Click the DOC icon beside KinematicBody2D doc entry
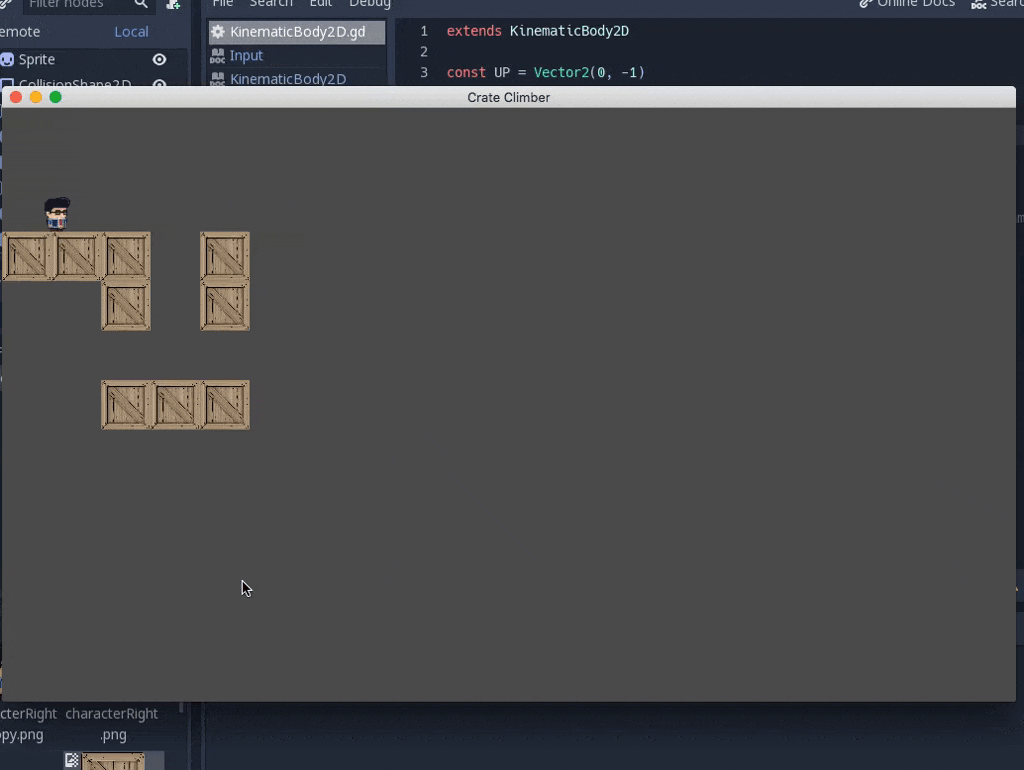Viewport: 1024px width, 770px height. point(218,79)
